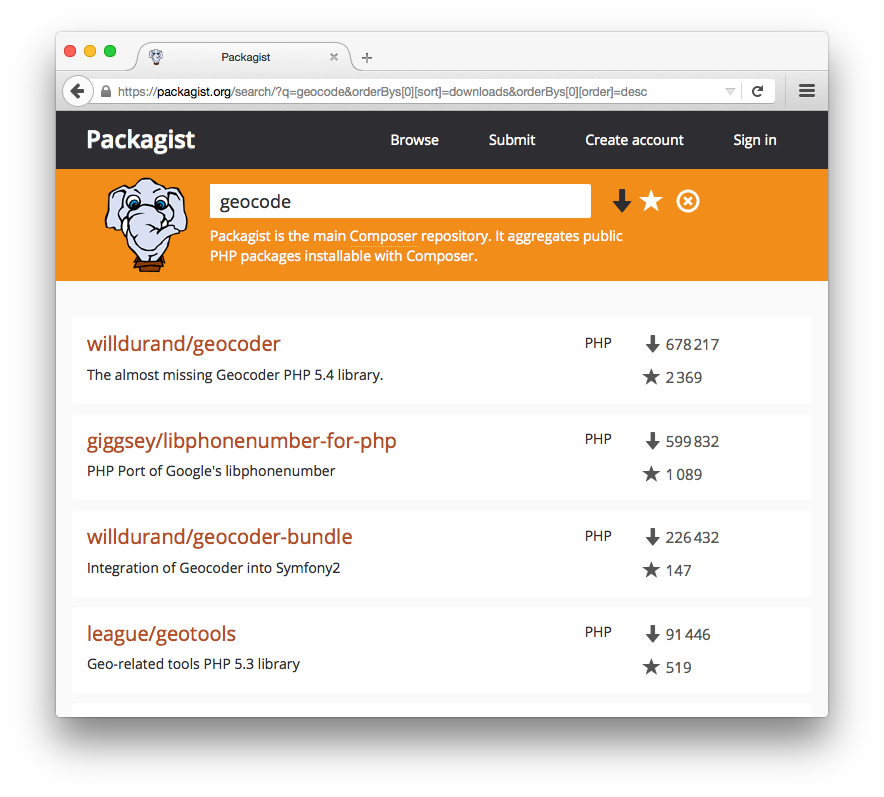Open giggsey/libphonenumber-for-php package link
884x797 pixels.
(x=242, y=441)
